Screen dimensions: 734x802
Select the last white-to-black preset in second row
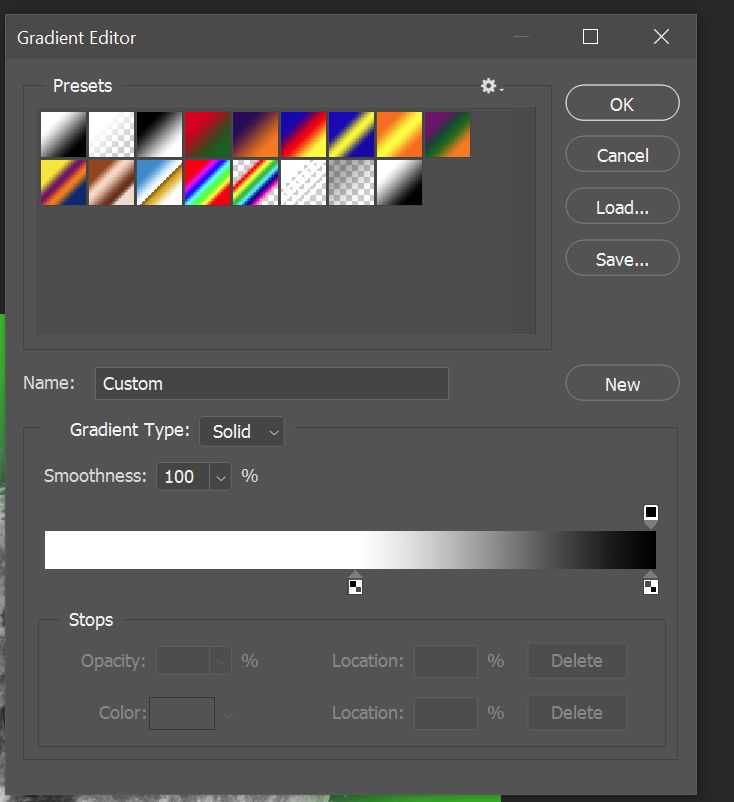(x=400, y=183)
